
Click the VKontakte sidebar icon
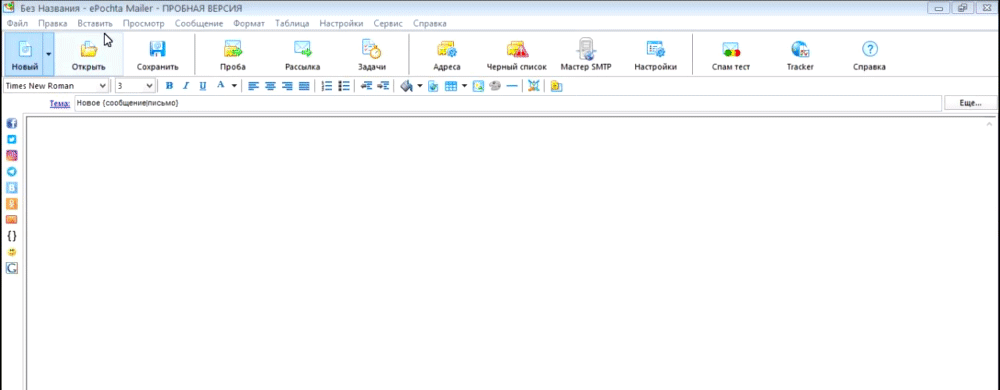(x=11, y=188)
